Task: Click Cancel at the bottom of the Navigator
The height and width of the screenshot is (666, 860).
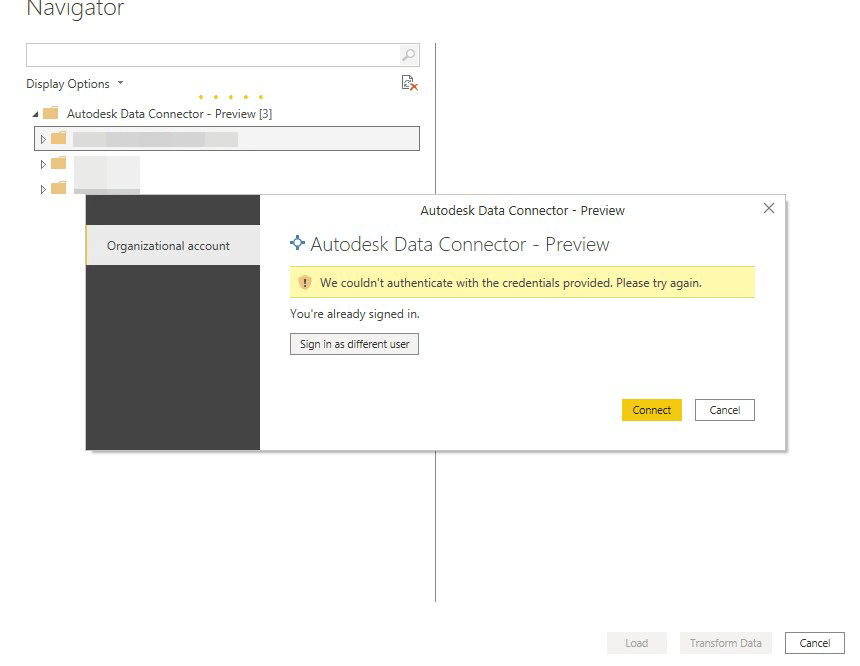Action: 814,643
